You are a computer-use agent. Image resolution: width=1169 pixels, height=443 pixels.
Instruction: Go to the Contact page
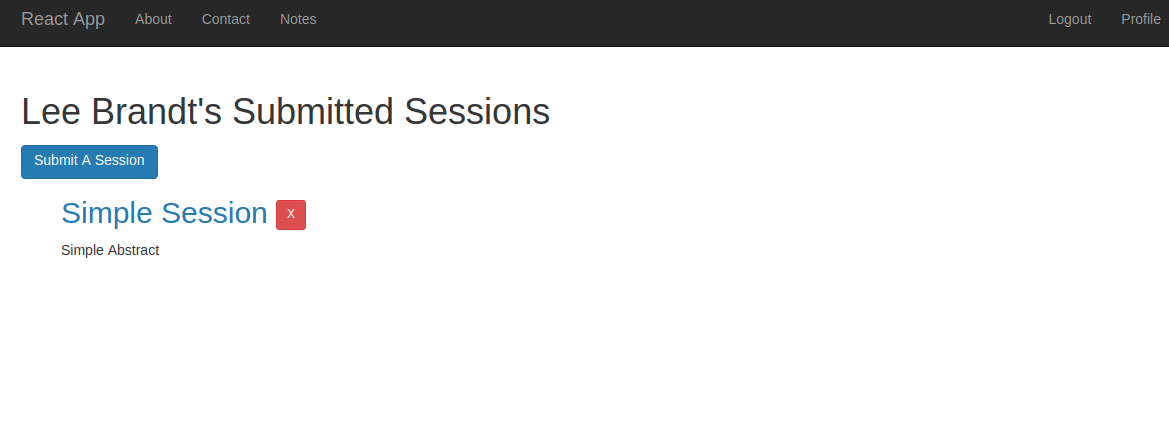click(226, 19)
